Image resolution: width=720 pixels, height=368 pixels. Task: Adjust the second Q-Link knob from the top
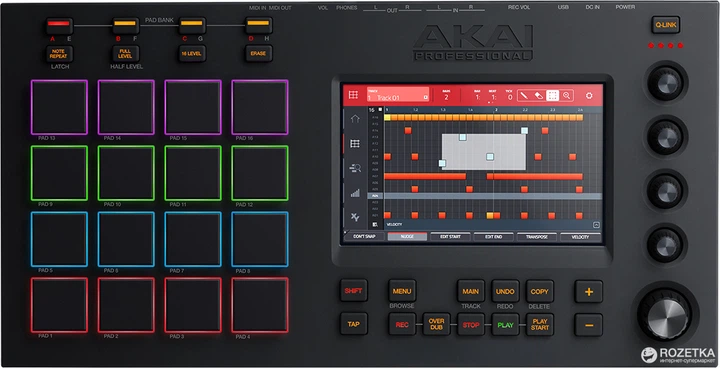pos(665,136)
